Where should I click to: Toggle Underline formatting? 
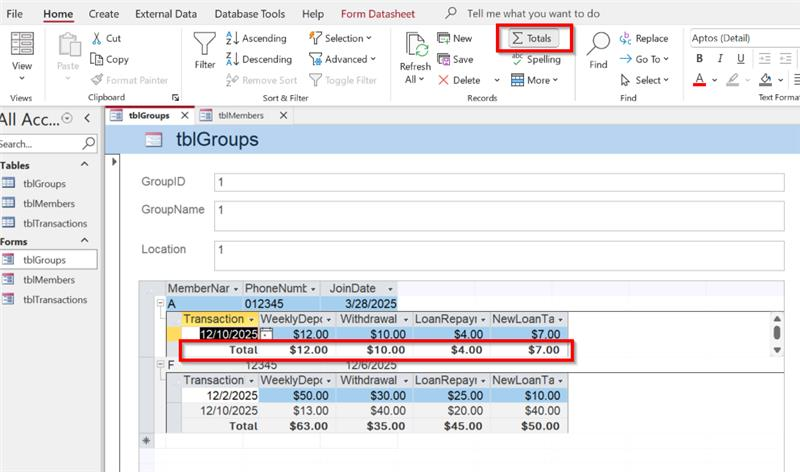click(740, 59)
